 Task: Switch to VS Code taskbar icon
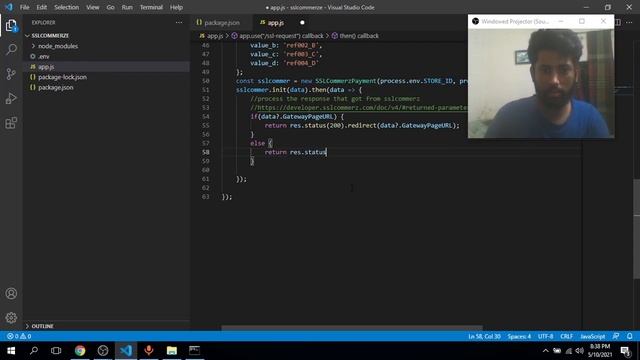126,351
